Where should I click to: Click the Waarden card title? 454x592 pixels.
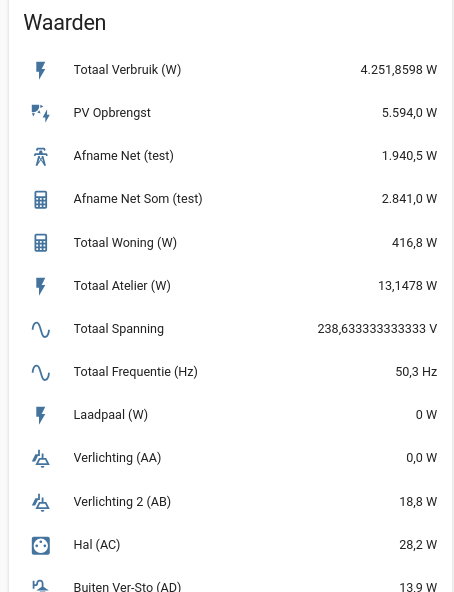(65, 23)
